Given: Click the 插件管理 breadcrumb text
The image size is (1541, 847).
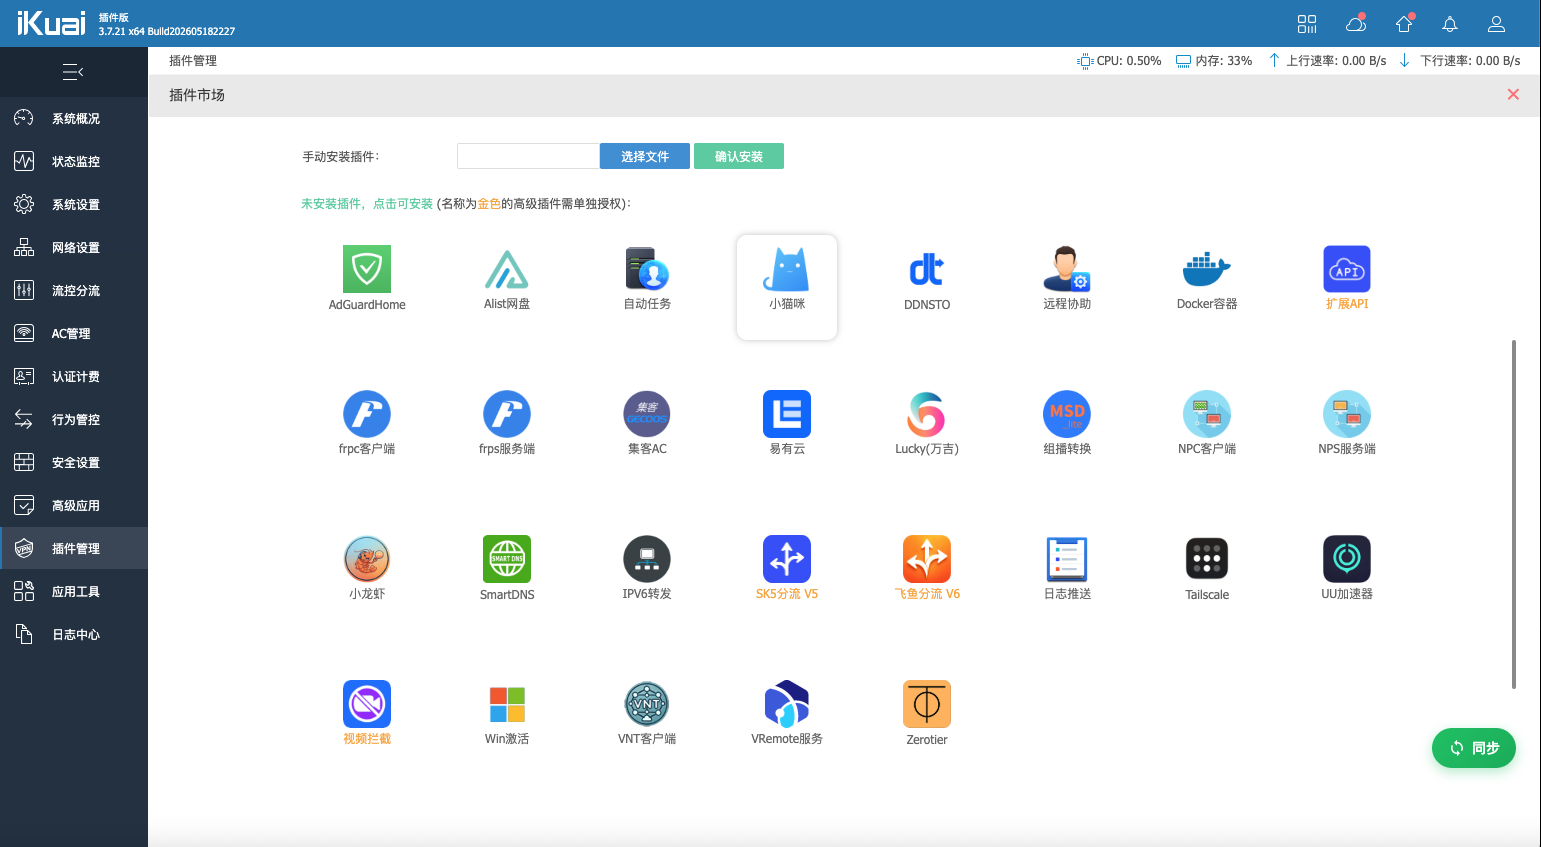Looking at the screenshot, I should [x=193, y=61].
